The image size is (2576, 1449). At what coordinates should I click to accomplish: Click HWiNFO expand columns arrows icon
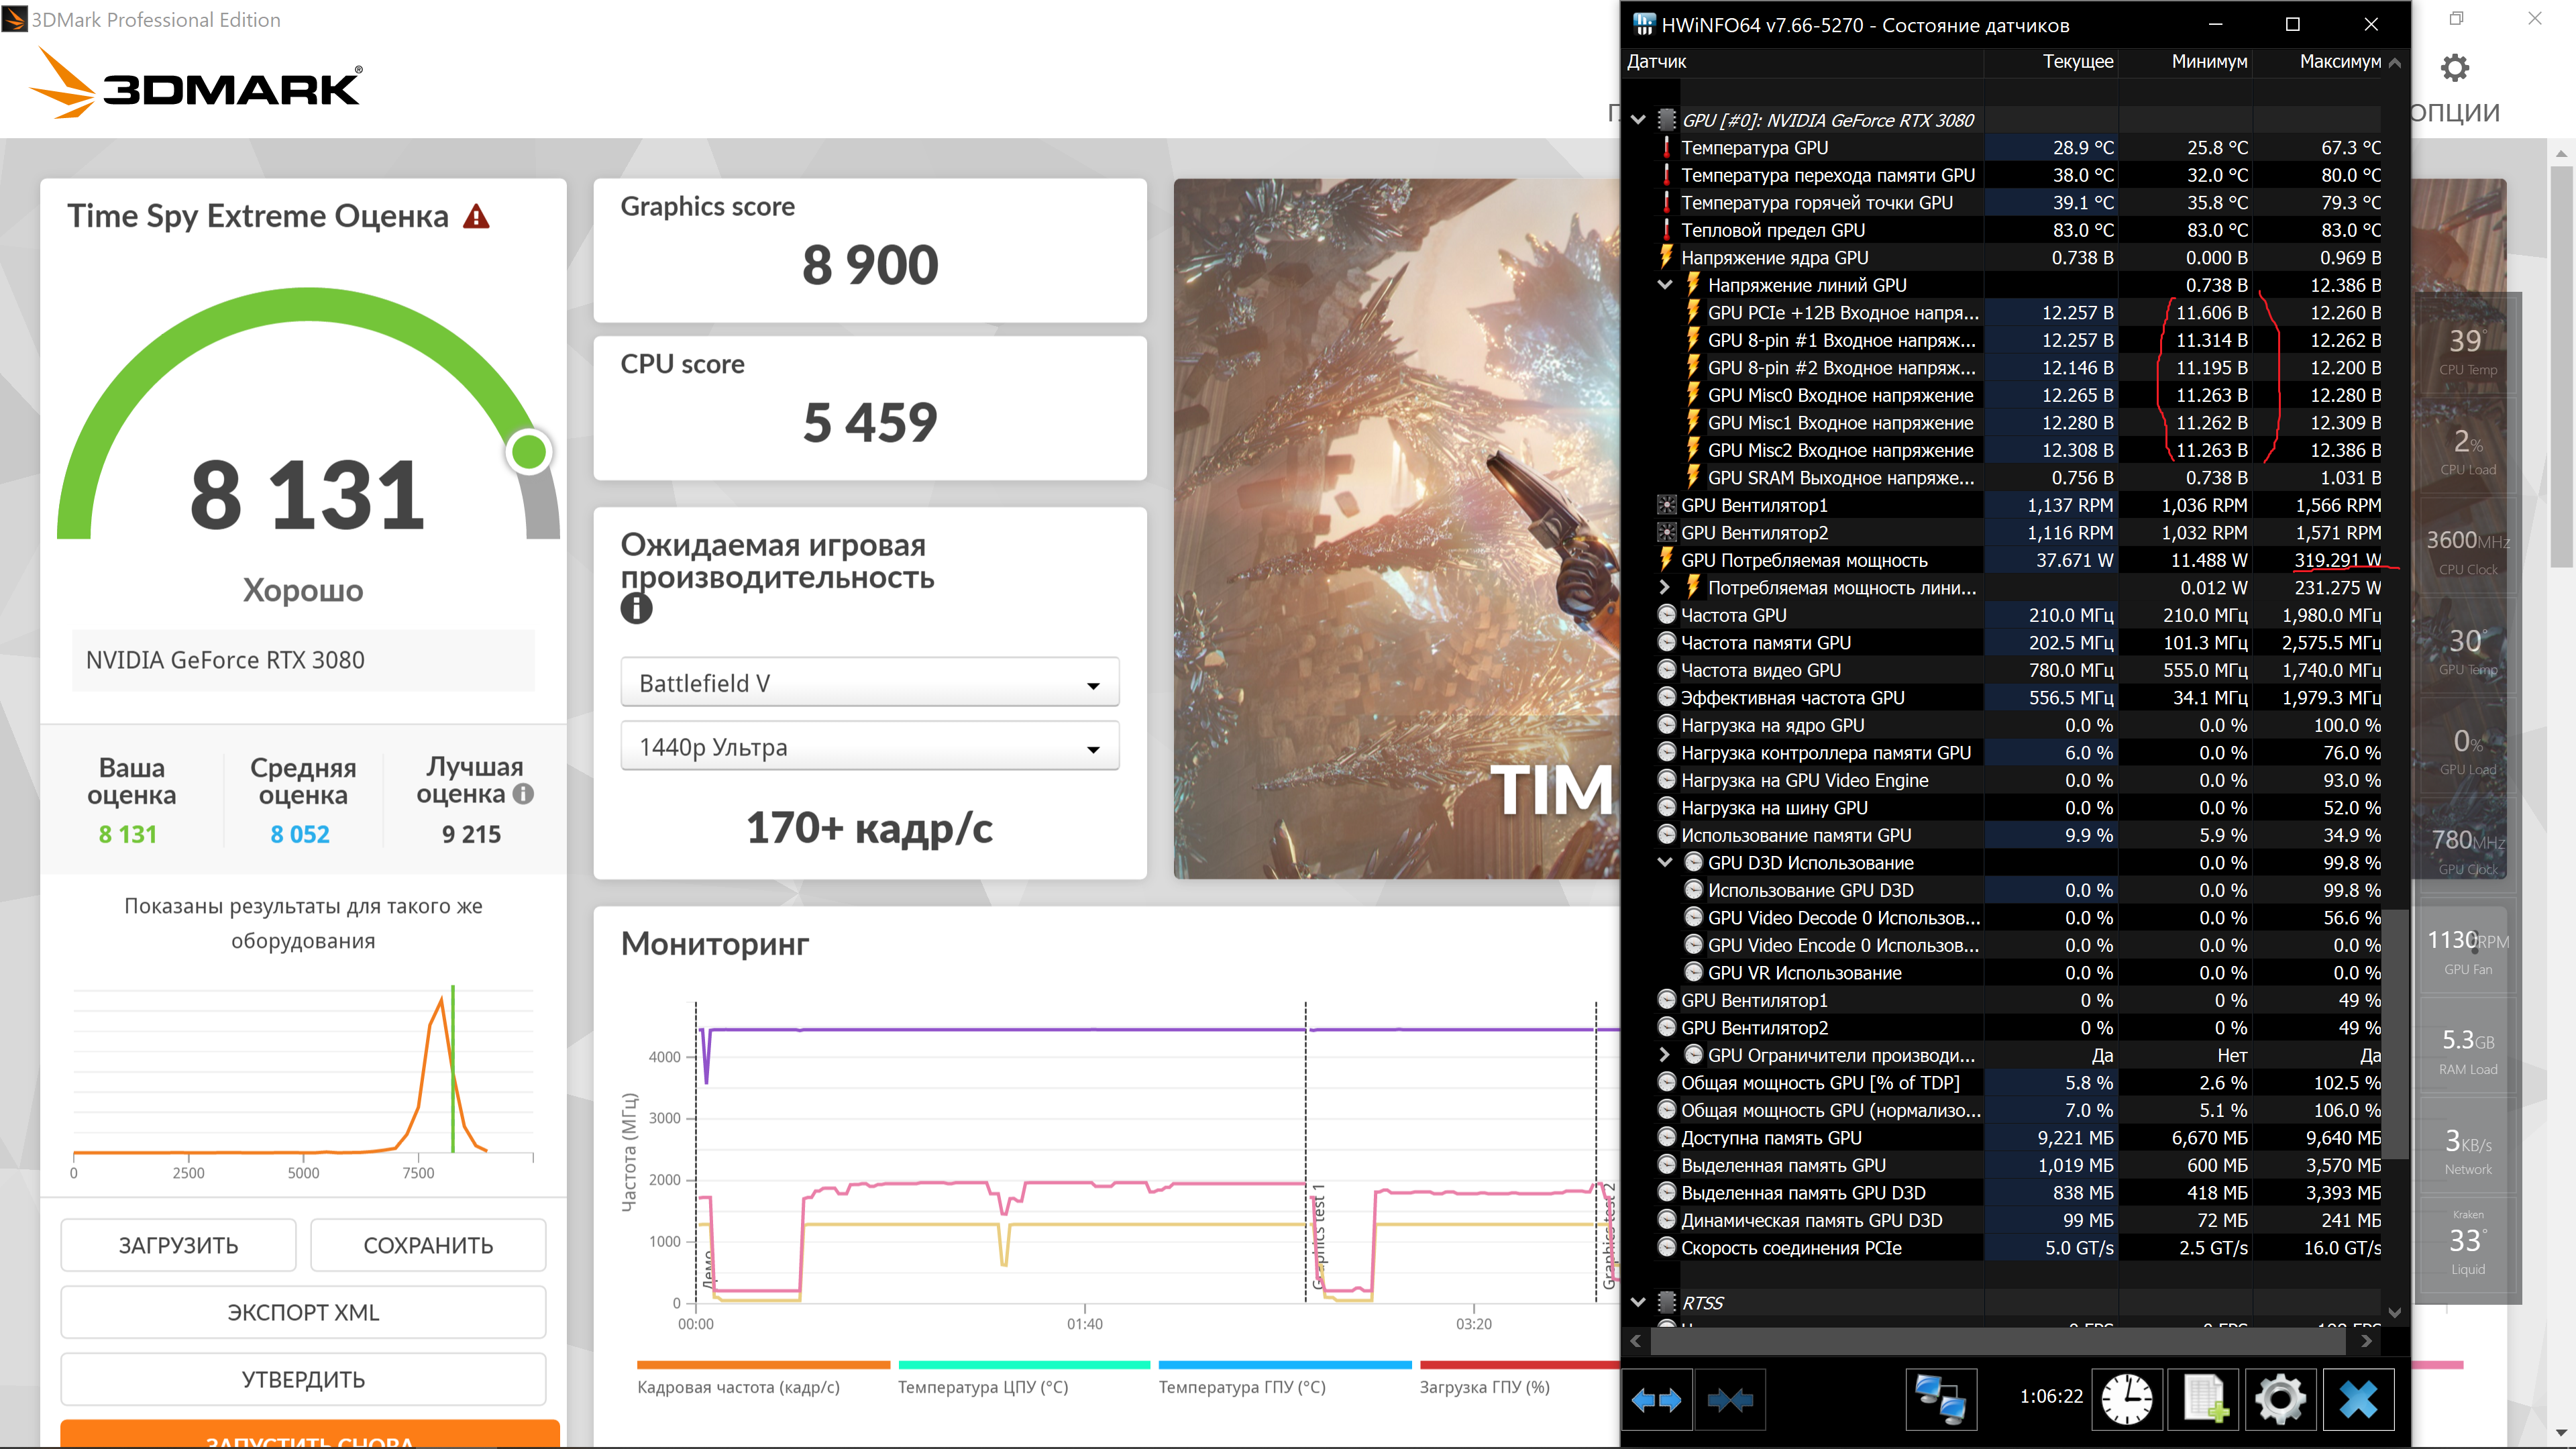tap(1656, 1399)
